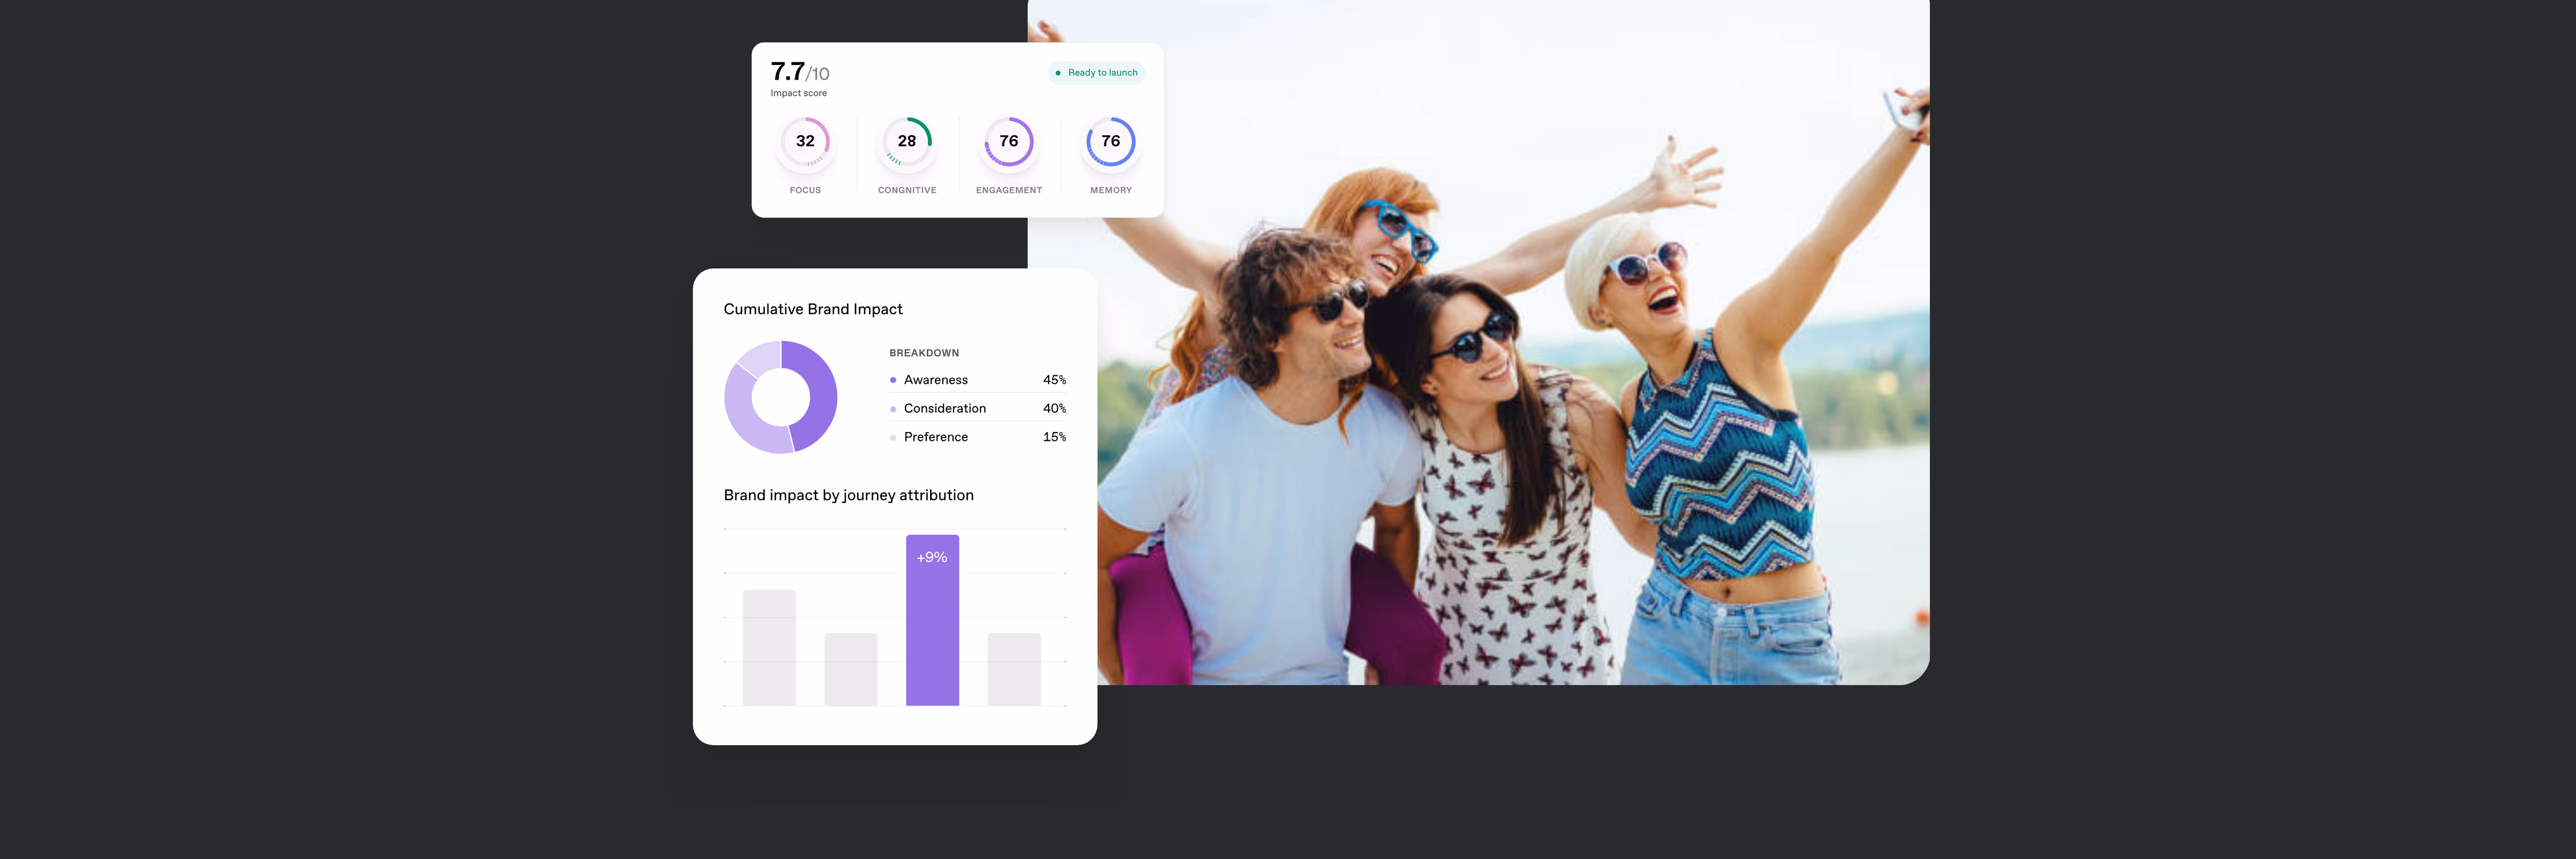The width and height of the screenshot is (2576, 859).
Task: Click the Ready to launch status badge
Action: (1096, 73)
